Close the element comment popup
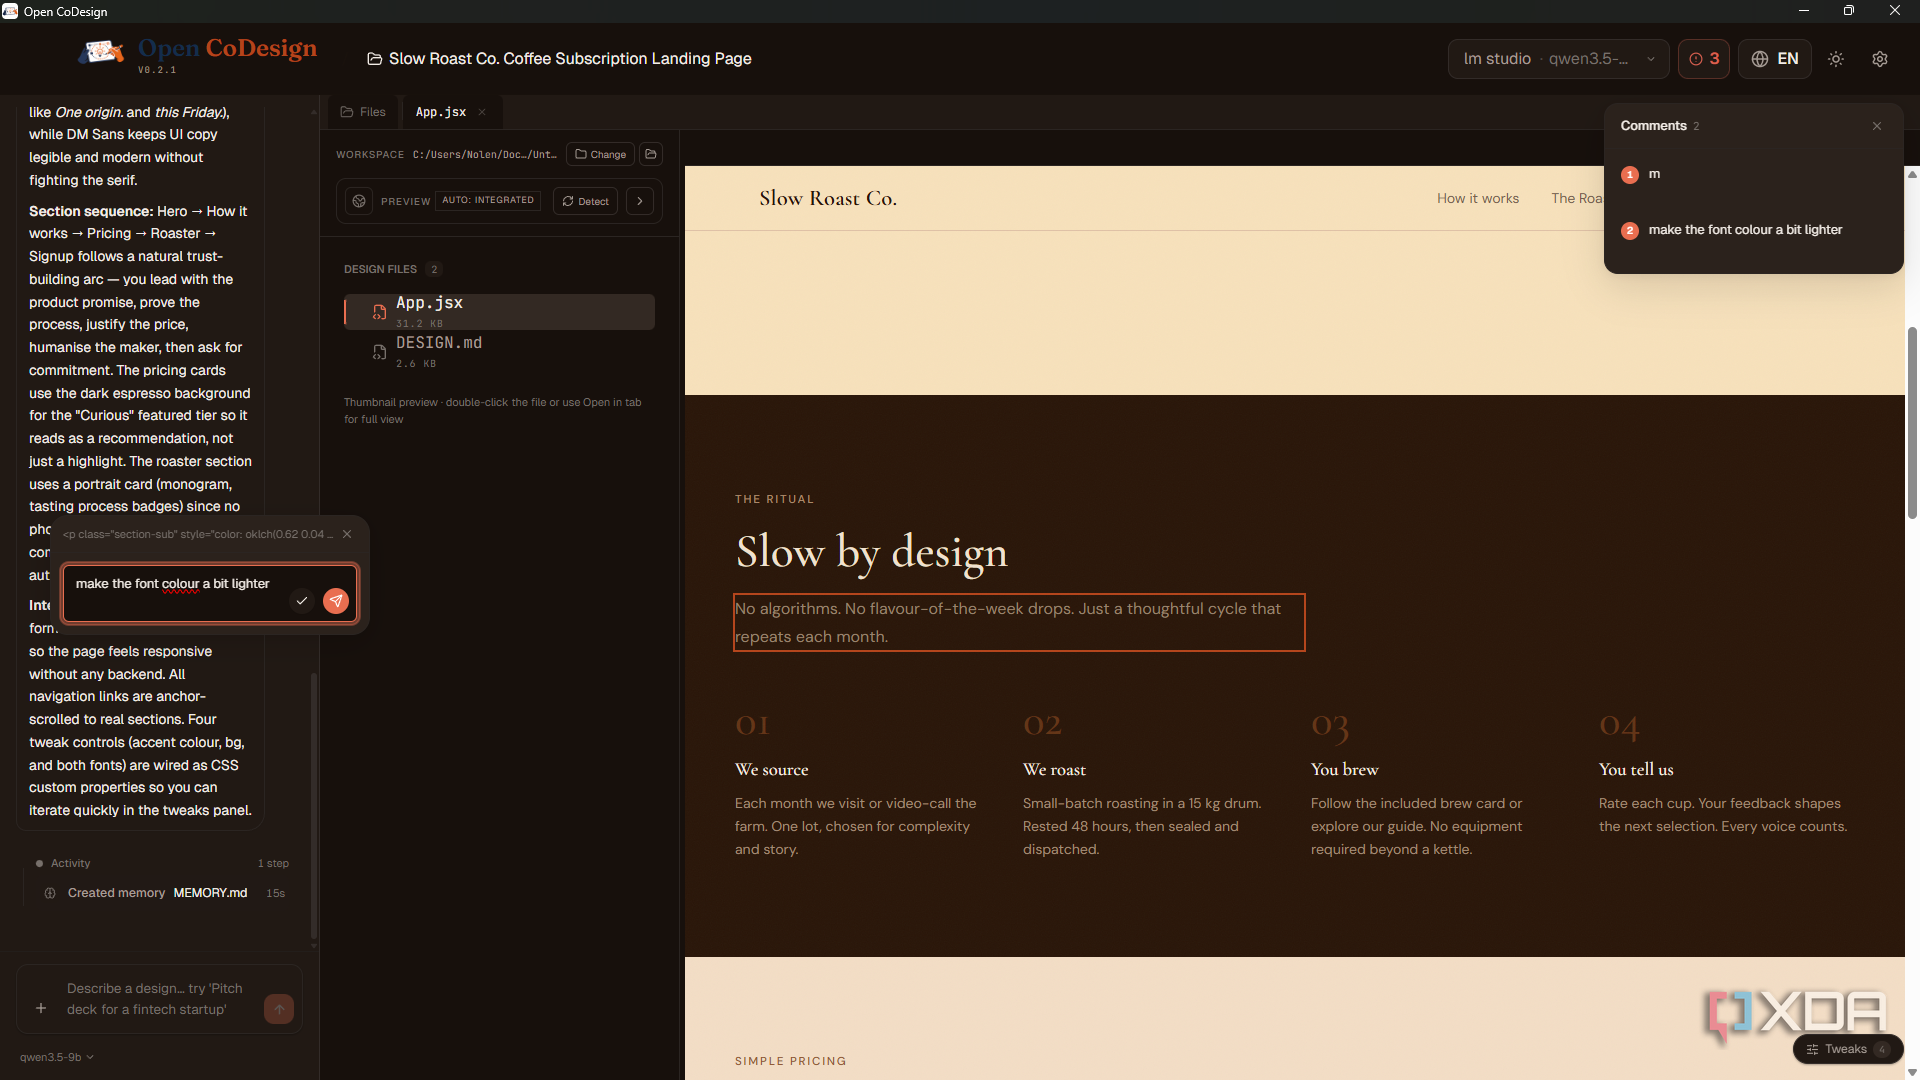The image size is (1920, 1080). pyautogui.click(x=347, y=534)
